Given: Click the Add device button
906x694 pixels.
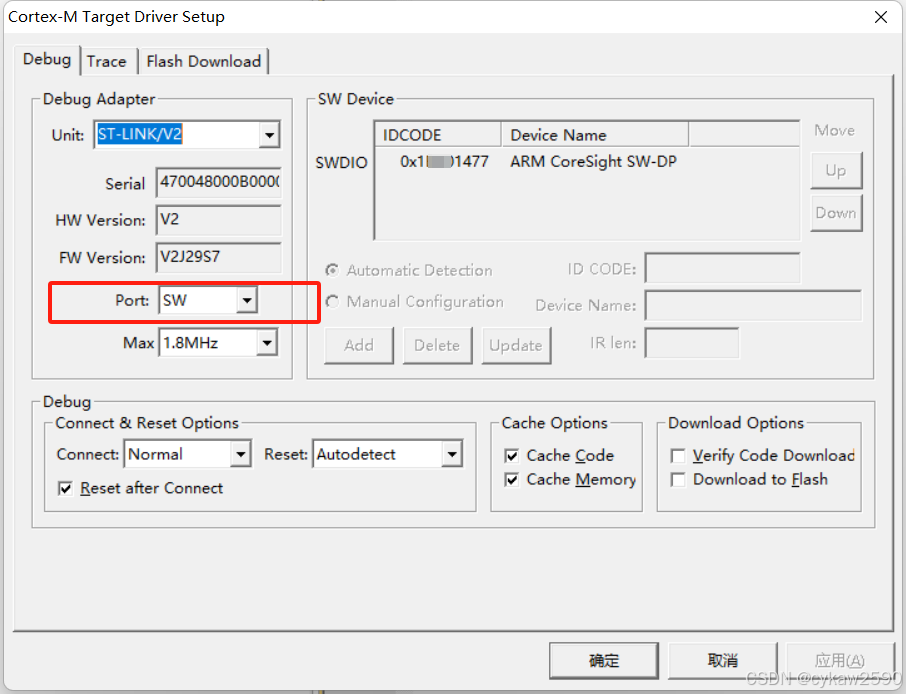Looking at the screenshot, I should [x=359, y=345].
